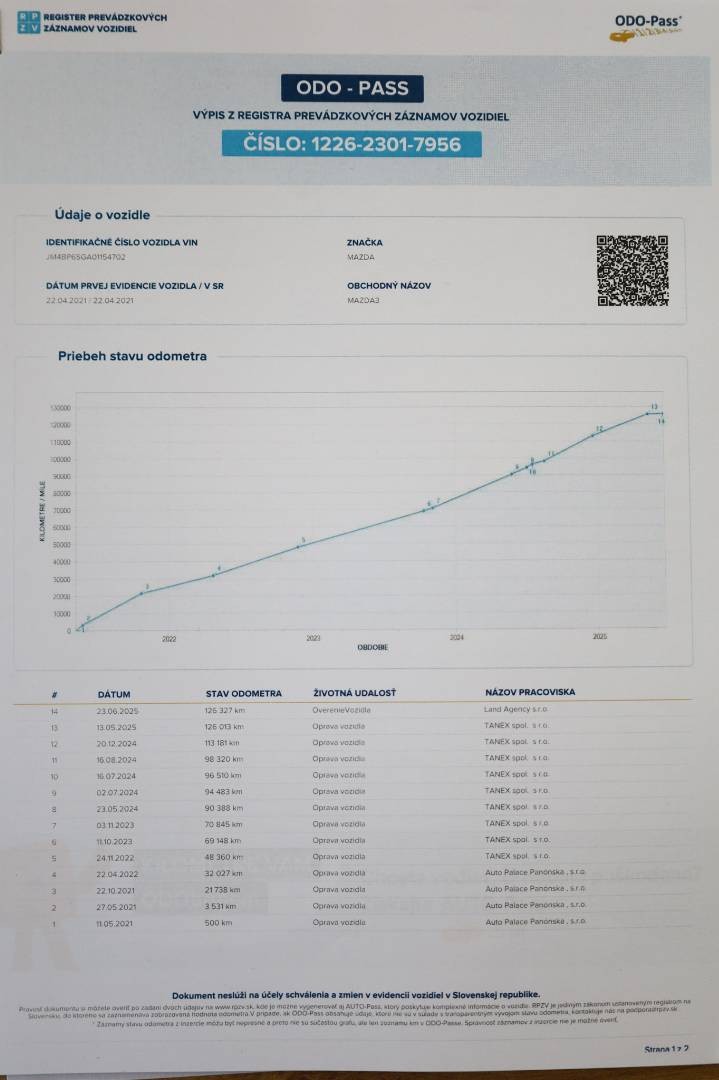This screenshot has height=1080, width=719.
Task: Click the chart data point labeled 5
Action: [x=298, y=547]
